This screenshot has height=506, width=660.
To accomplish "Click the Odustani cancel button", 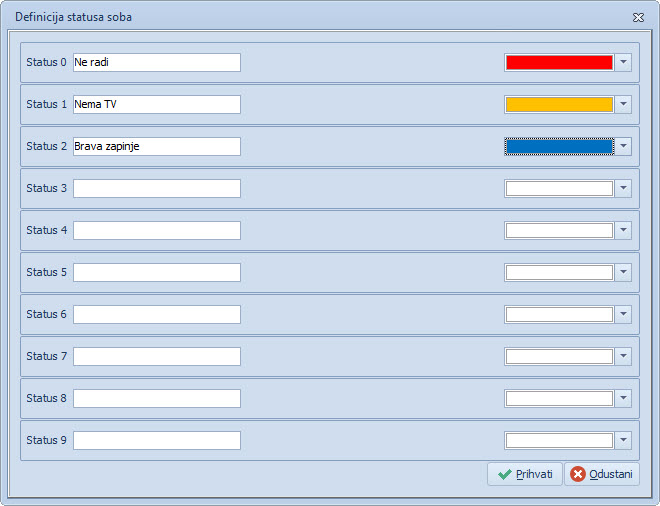I will (x=602, y=474).
